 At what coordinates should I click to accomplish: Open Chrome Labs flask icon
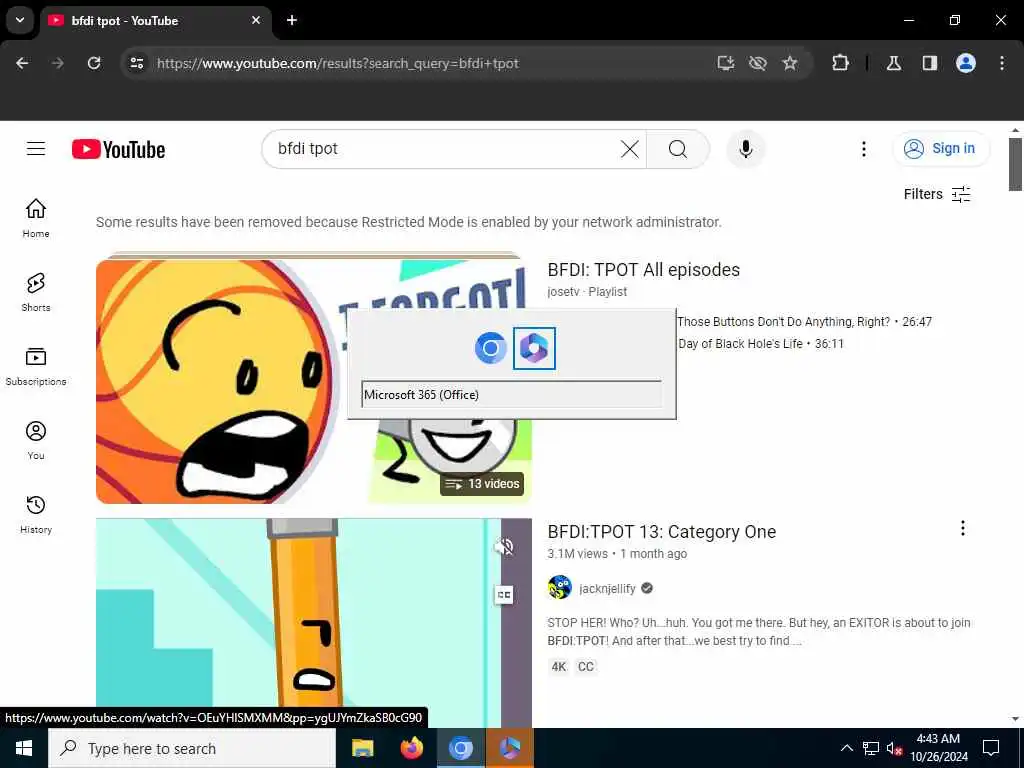(x=894, y=63)
